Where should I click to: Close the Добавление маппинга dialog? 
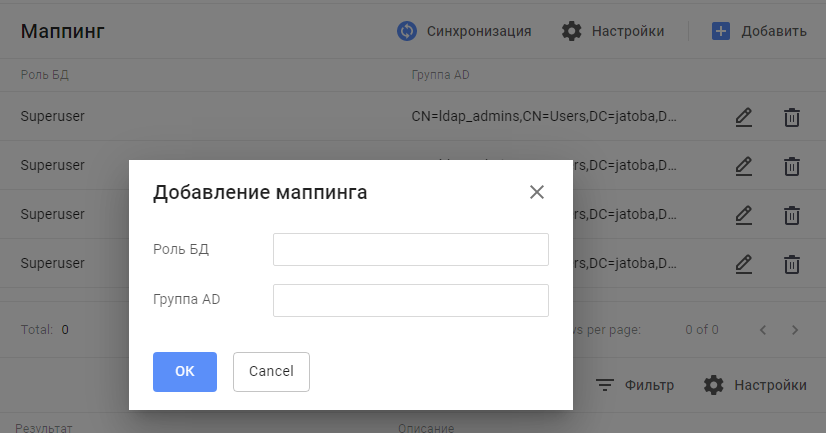click(x=537, y=192)
